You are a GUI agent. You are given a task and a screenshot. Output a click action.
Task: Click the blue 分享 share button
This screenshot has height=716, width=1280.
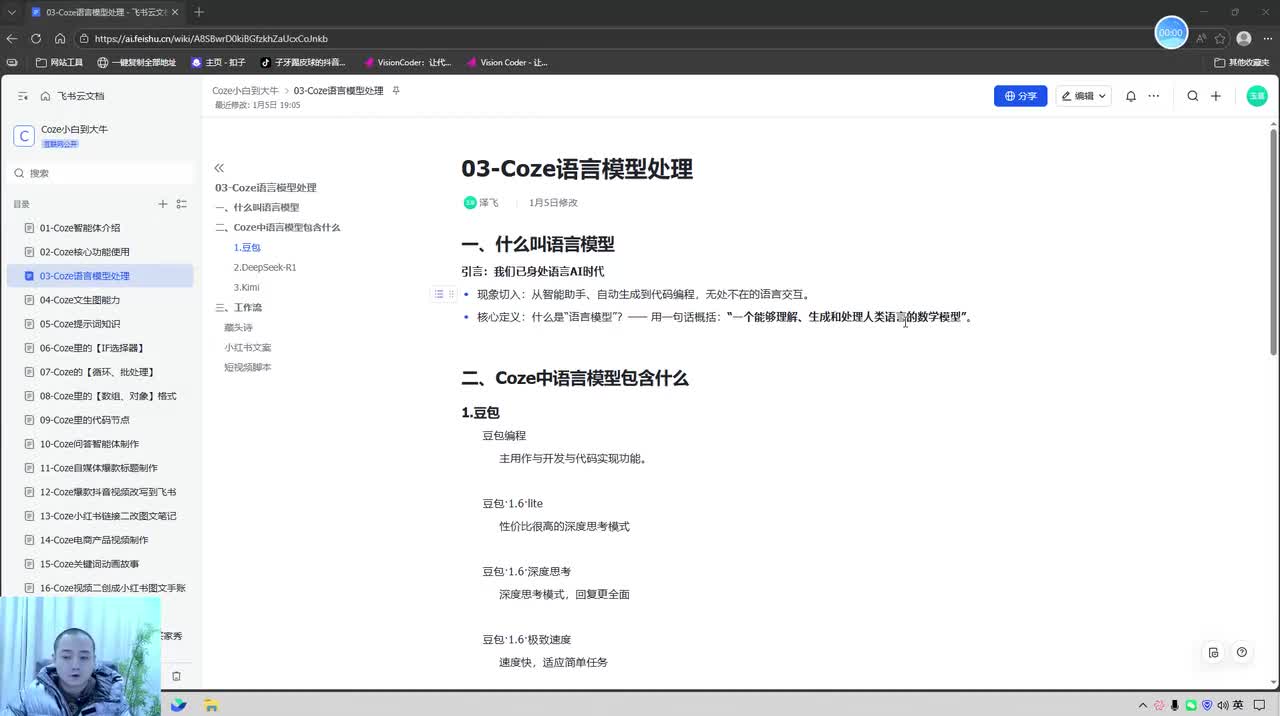1020,96
